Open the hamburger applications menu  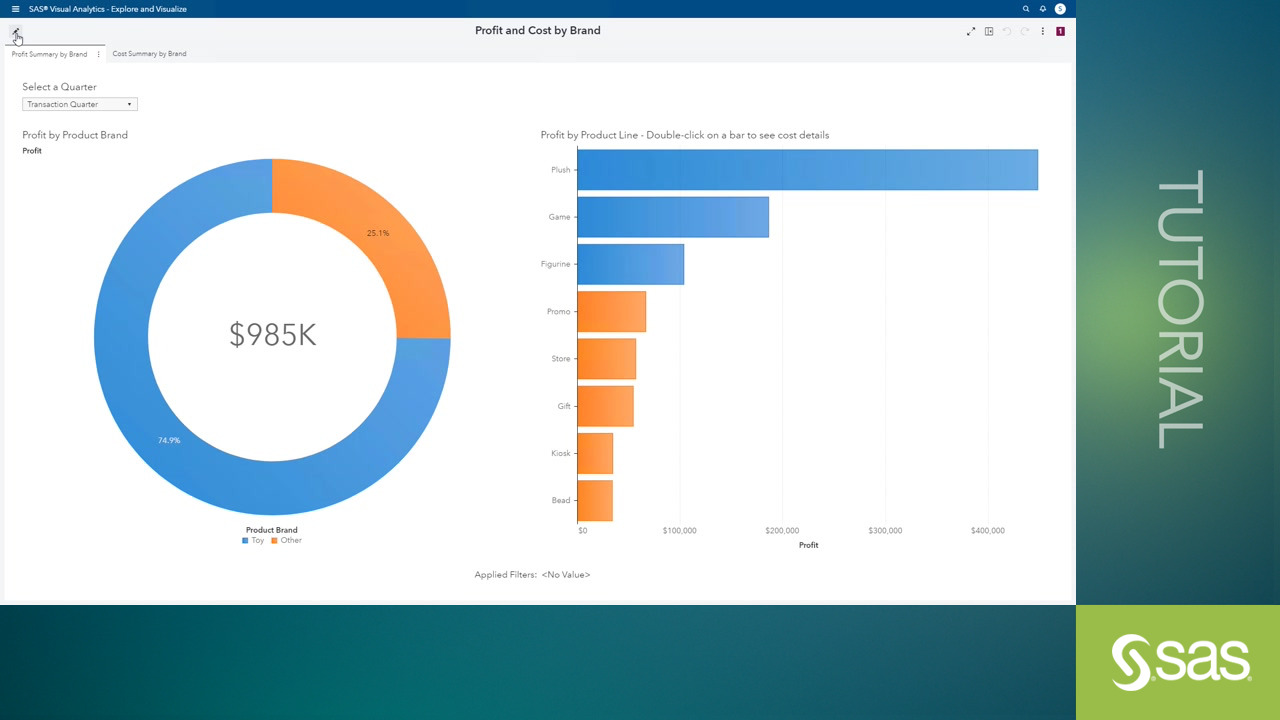pyautogui.click(x=15, y=9)
